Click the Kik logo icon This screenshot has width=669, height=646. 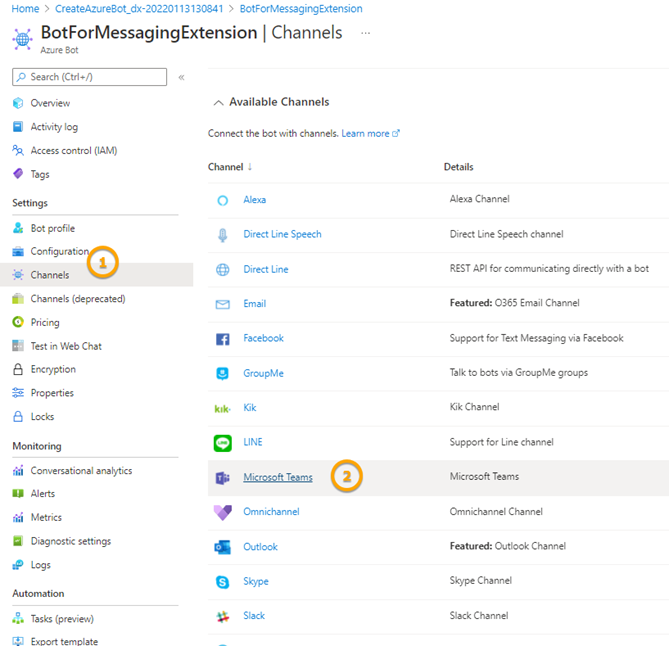point(222,409)
